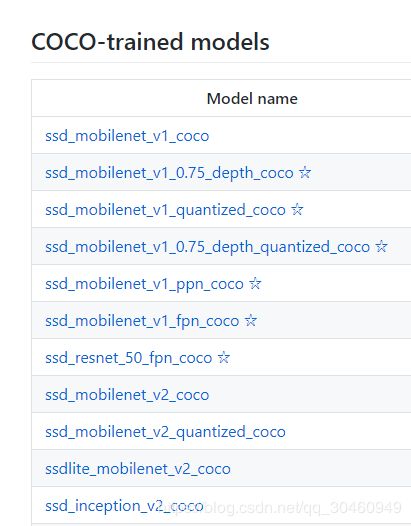Click star after ssd_mobilenet_v1_0.75_depth_quantized_coco
The height and width of the screenshot is (526, 411).
coord(381,247)
